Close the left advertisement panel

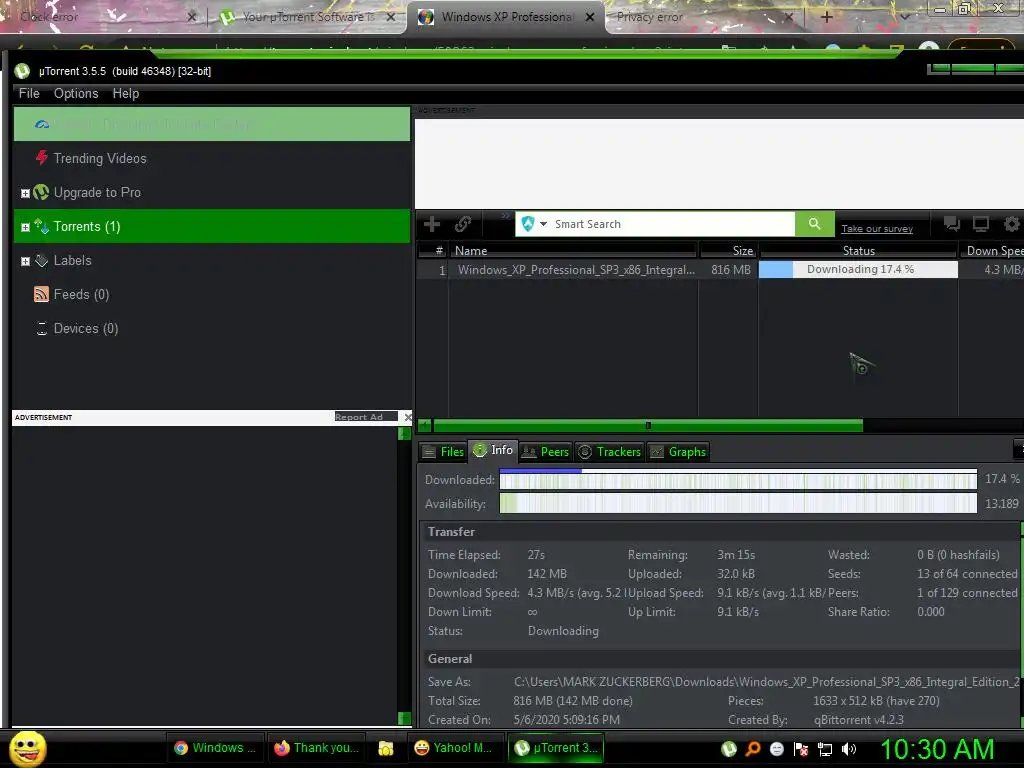pyautogui.click(x=408, y=417)
